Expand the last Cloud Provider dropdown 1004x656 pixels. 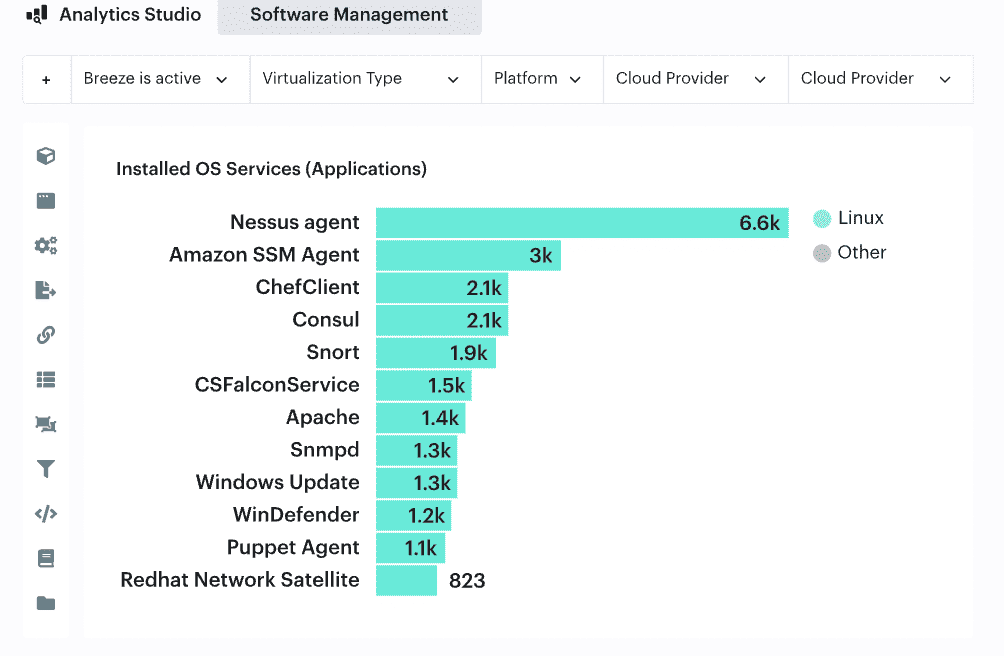coord(880,79)
